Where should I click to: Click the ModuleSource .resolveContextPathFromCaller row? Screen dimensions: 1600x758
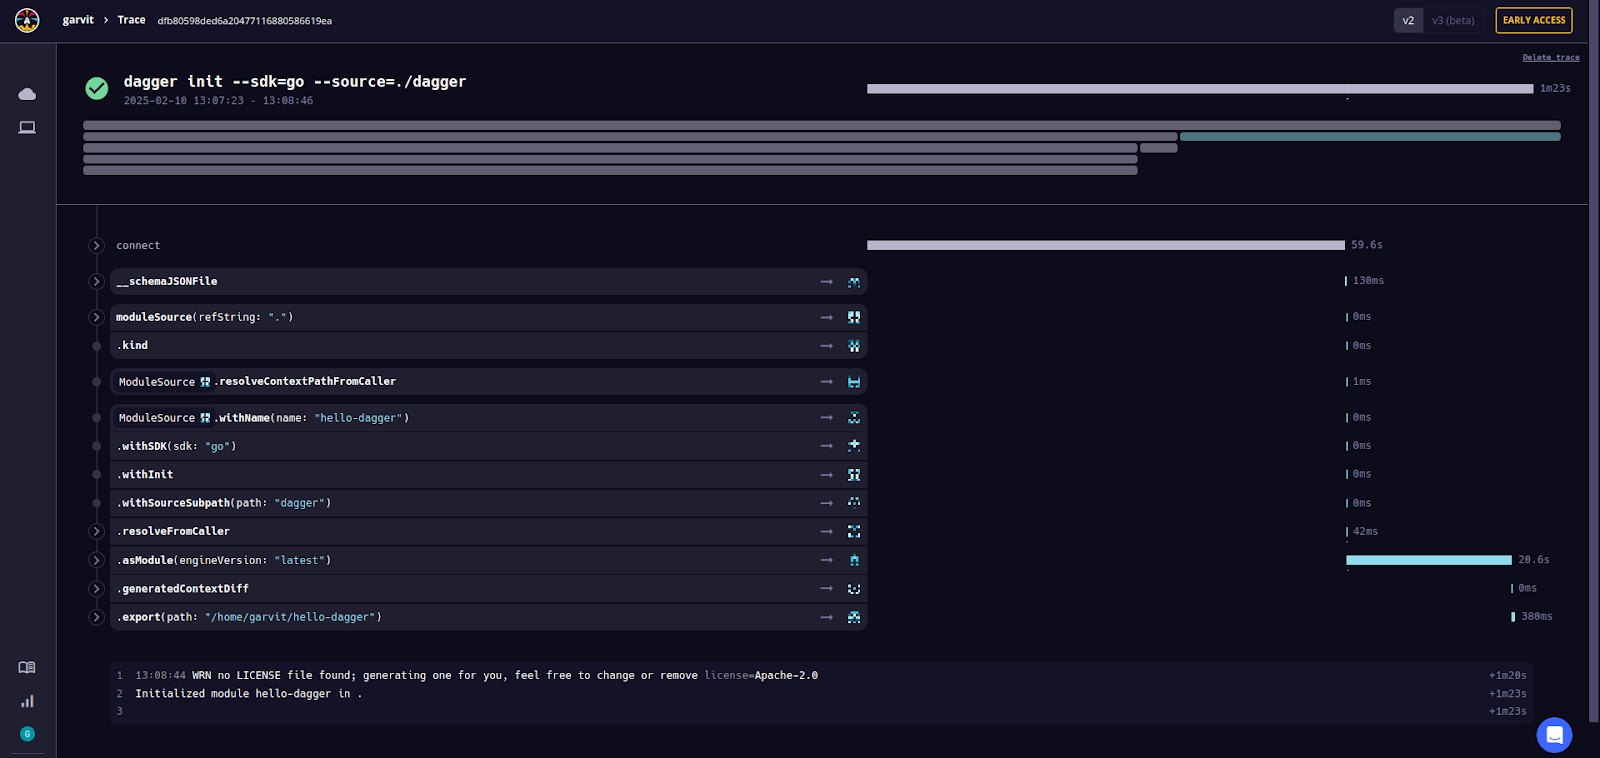488,382
